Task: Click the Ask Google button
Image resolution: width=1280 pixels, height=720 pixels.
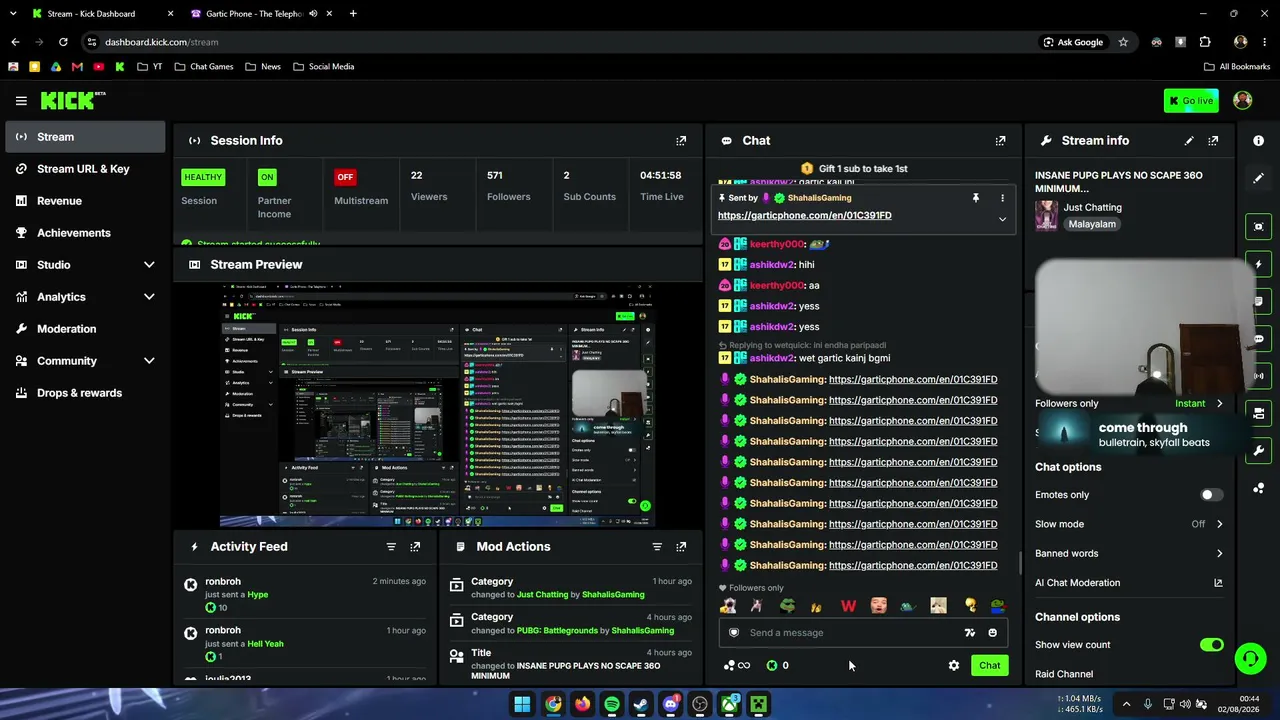Action: click(x=1073, y=42)
